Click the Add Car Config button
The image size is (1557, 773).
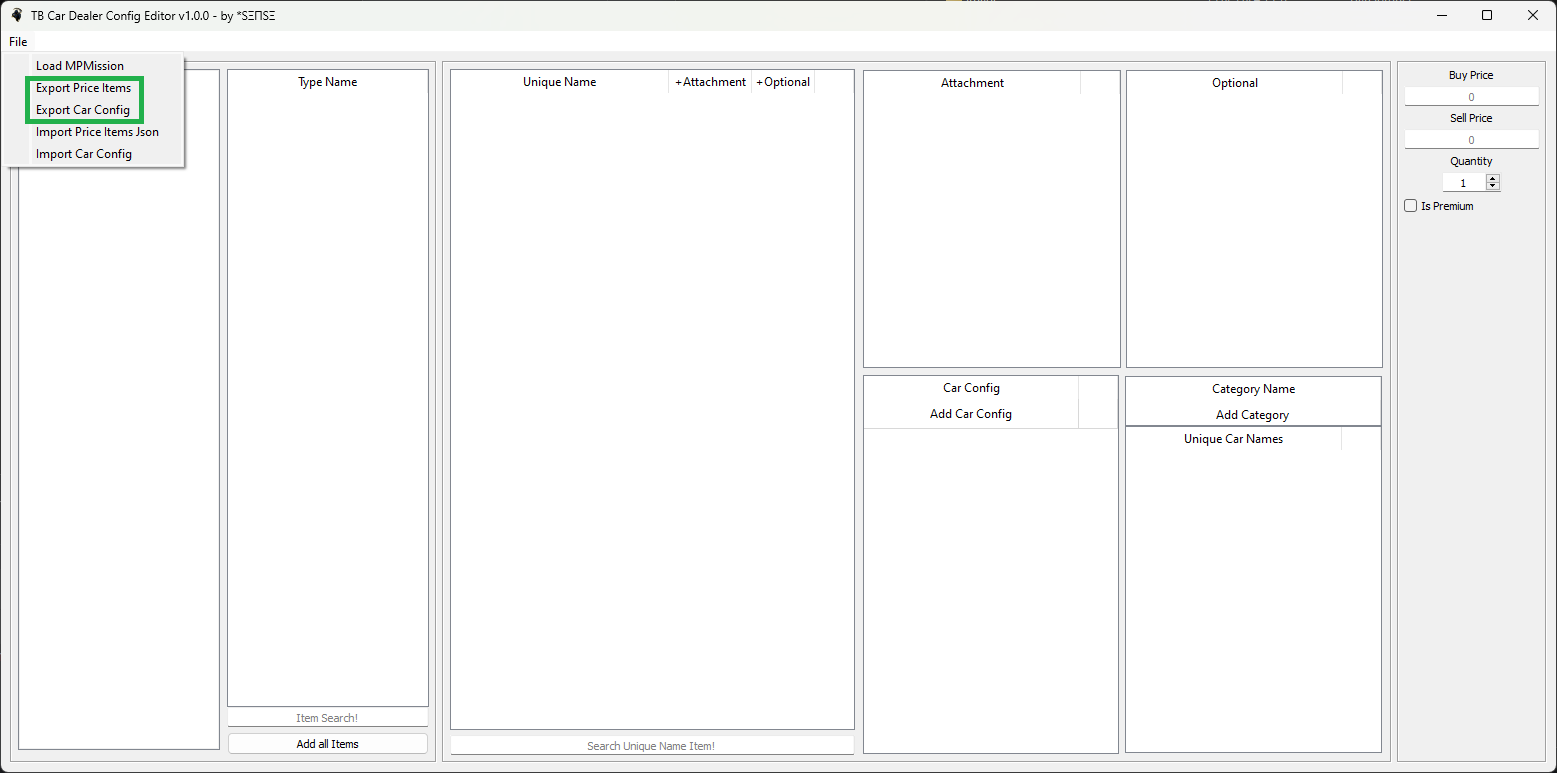[970, 414]
